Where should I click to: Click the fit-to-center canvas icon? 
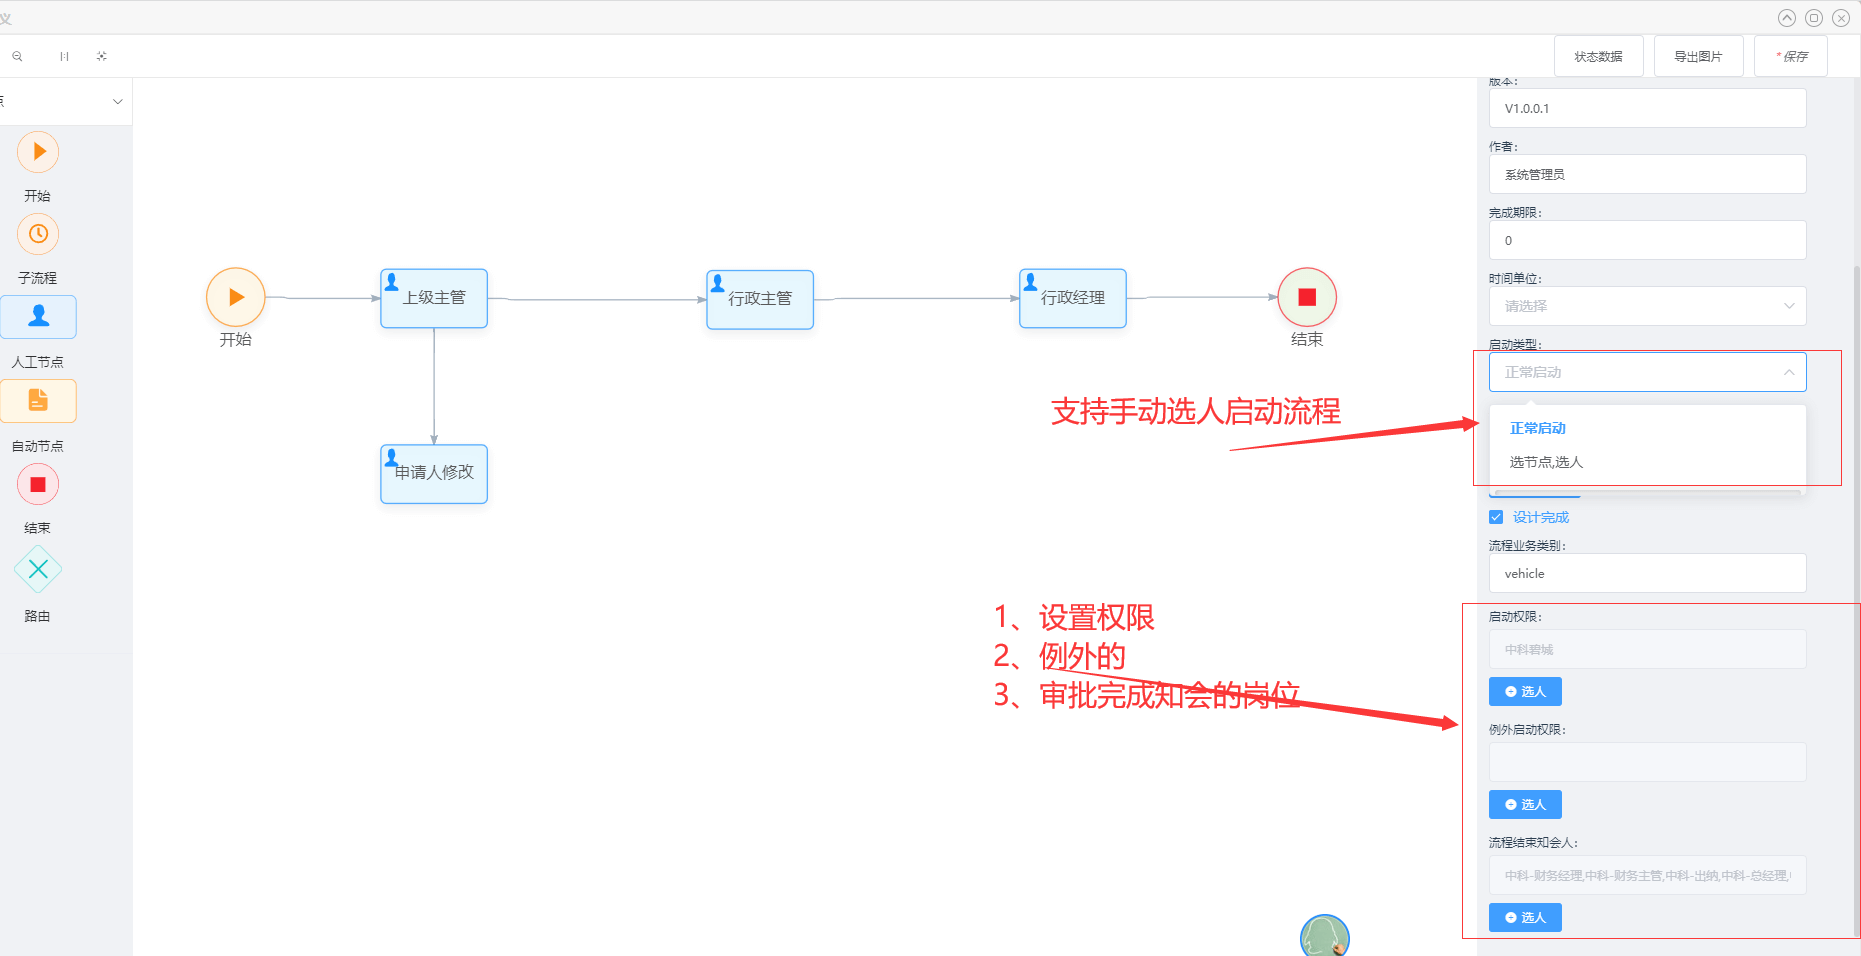(x=101, y=57)
